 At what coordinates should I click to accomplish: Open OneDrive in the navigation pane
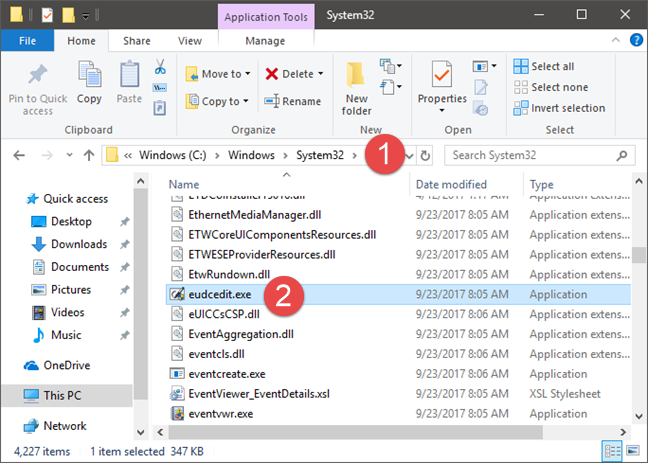(x=57, y=365)
